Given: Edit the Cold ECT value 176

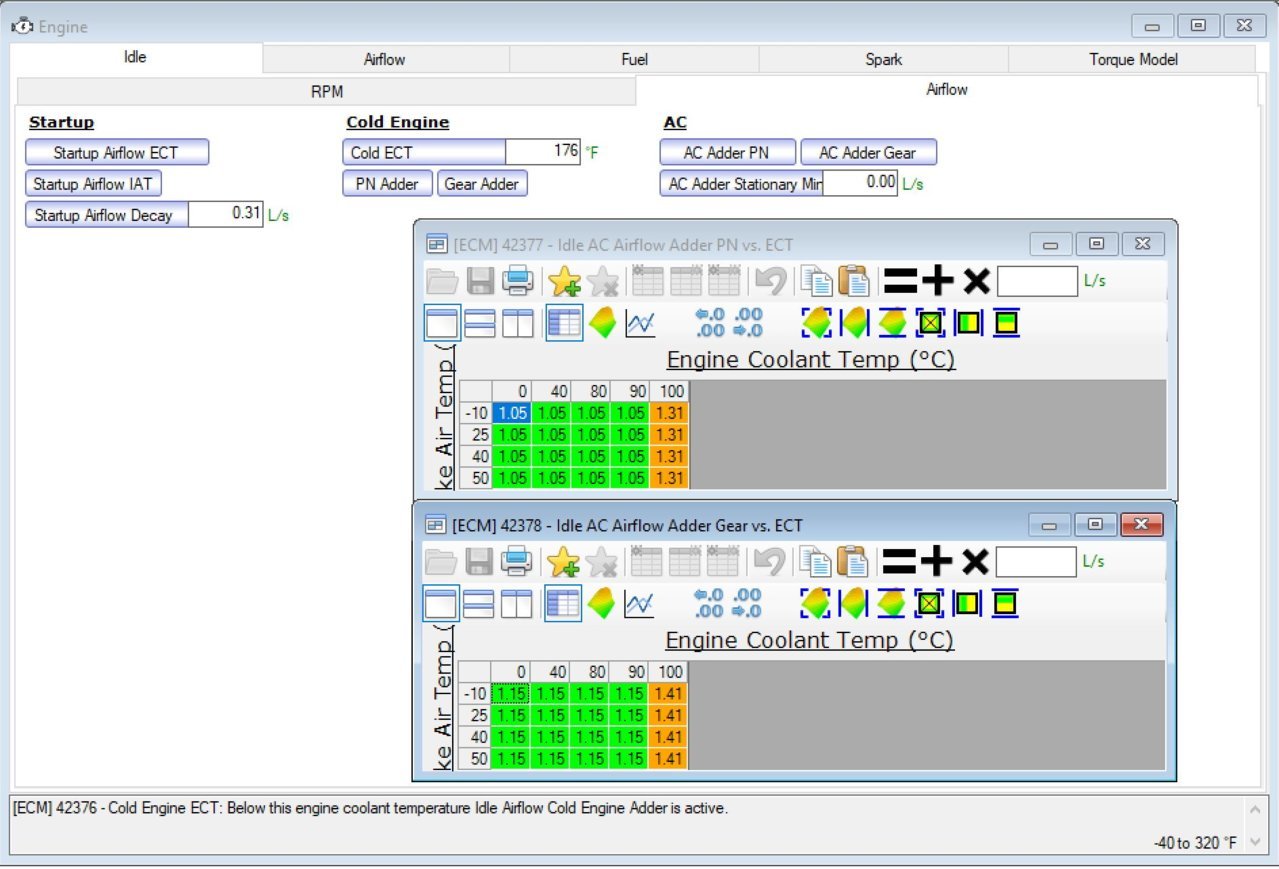Looking at the screenshot, I should click(543, 152).
